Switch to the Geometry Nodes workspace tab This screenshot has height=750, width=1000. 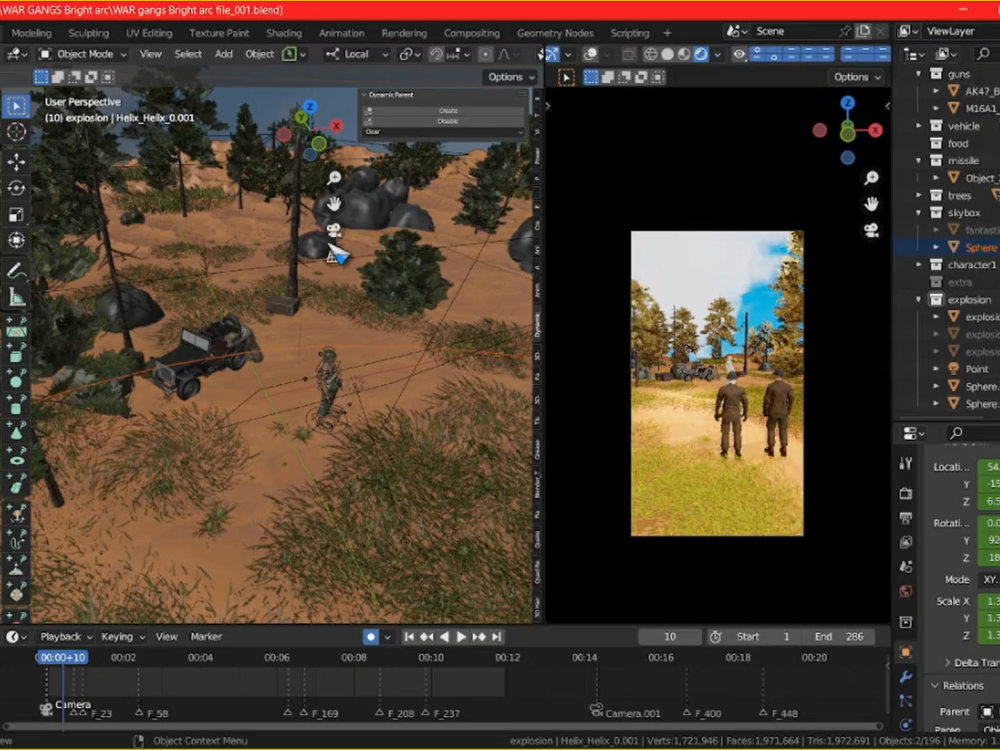(555, 33)
